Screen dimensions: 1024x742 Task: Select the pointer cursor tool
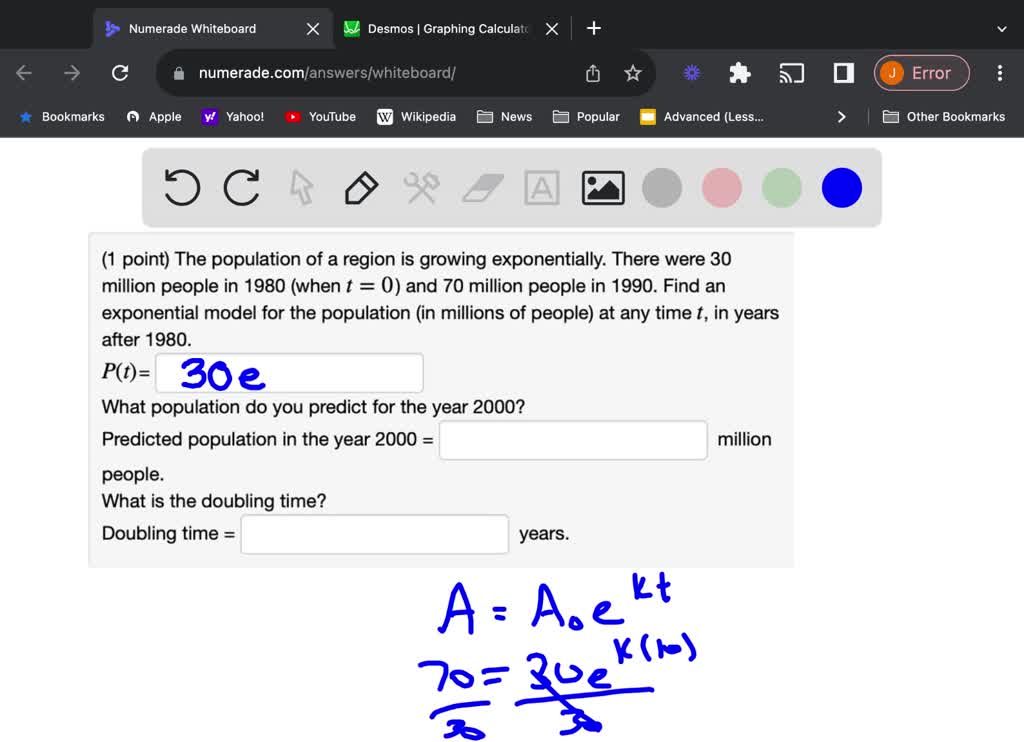[301, 187]
